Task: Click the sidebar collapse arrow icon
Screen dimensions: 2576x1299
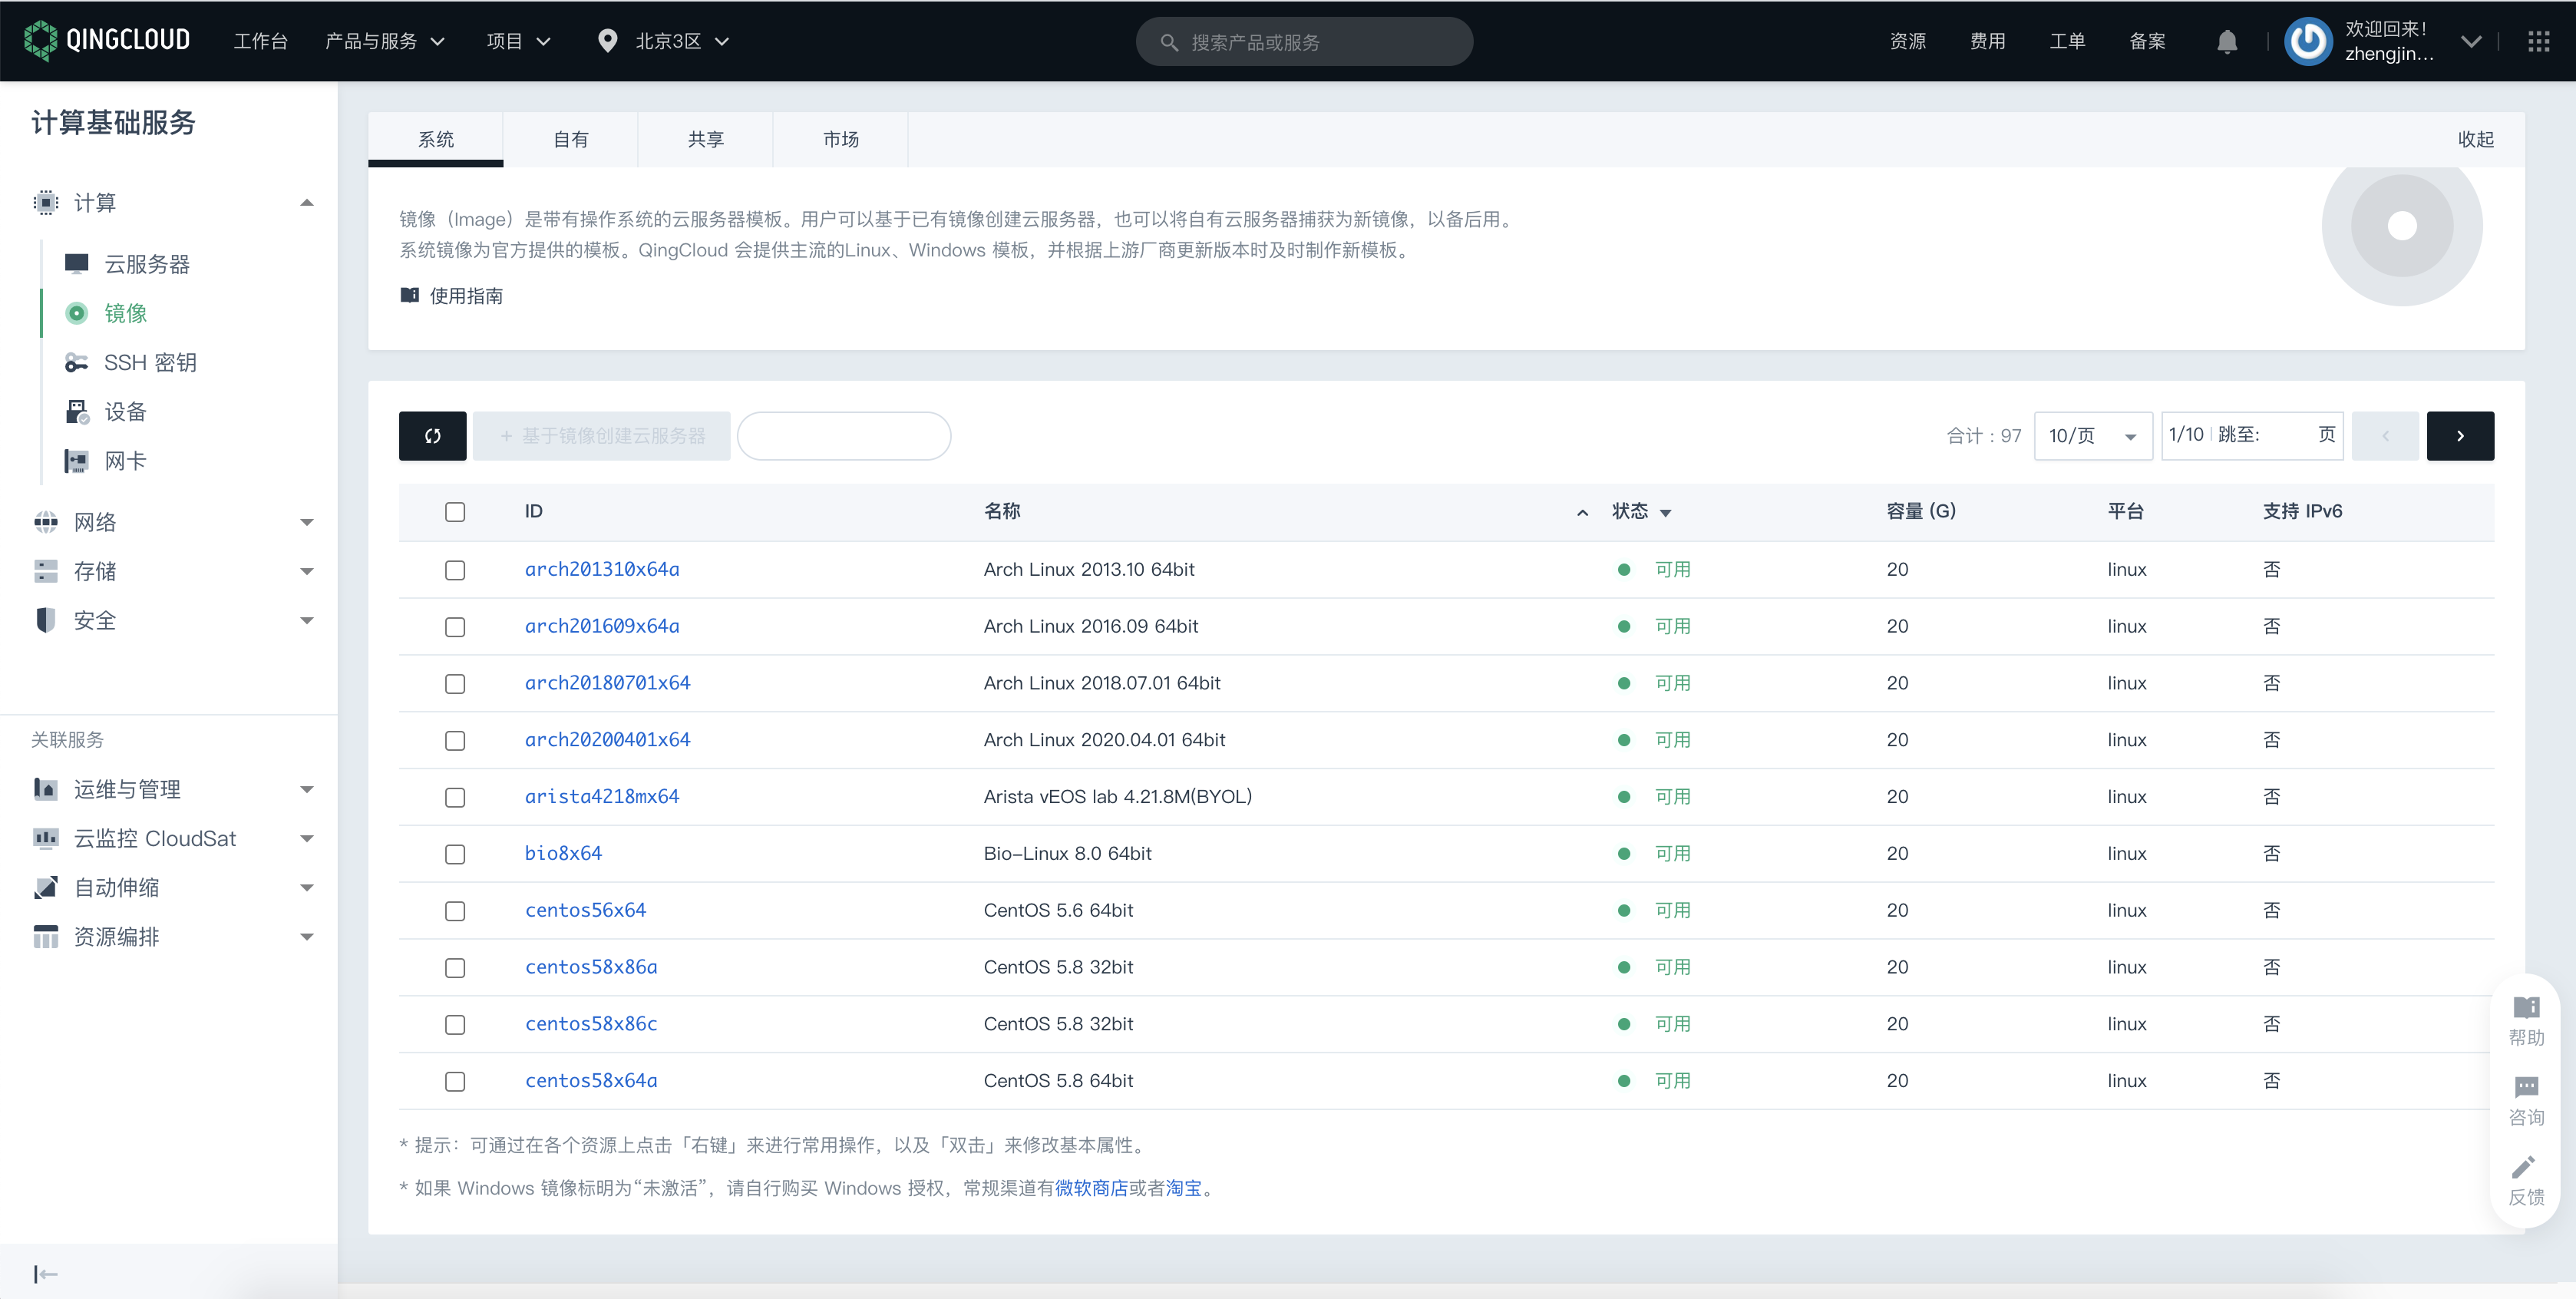Action: pos(45,1273)
